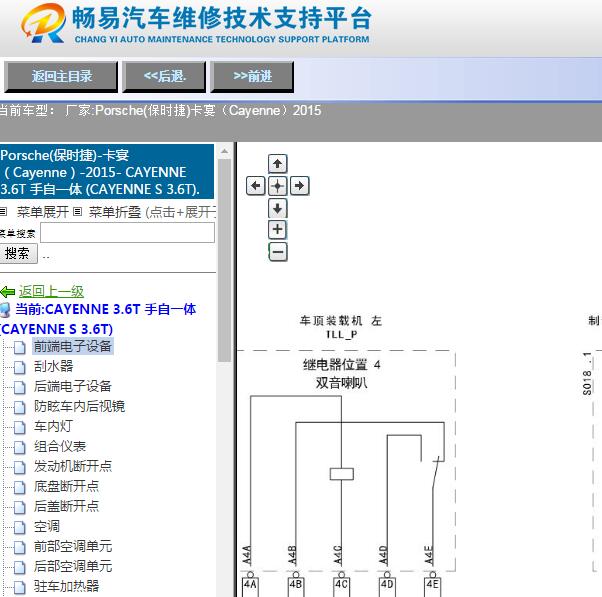
Task: Click document icon beside 驻车加热器
Action: 20,587
